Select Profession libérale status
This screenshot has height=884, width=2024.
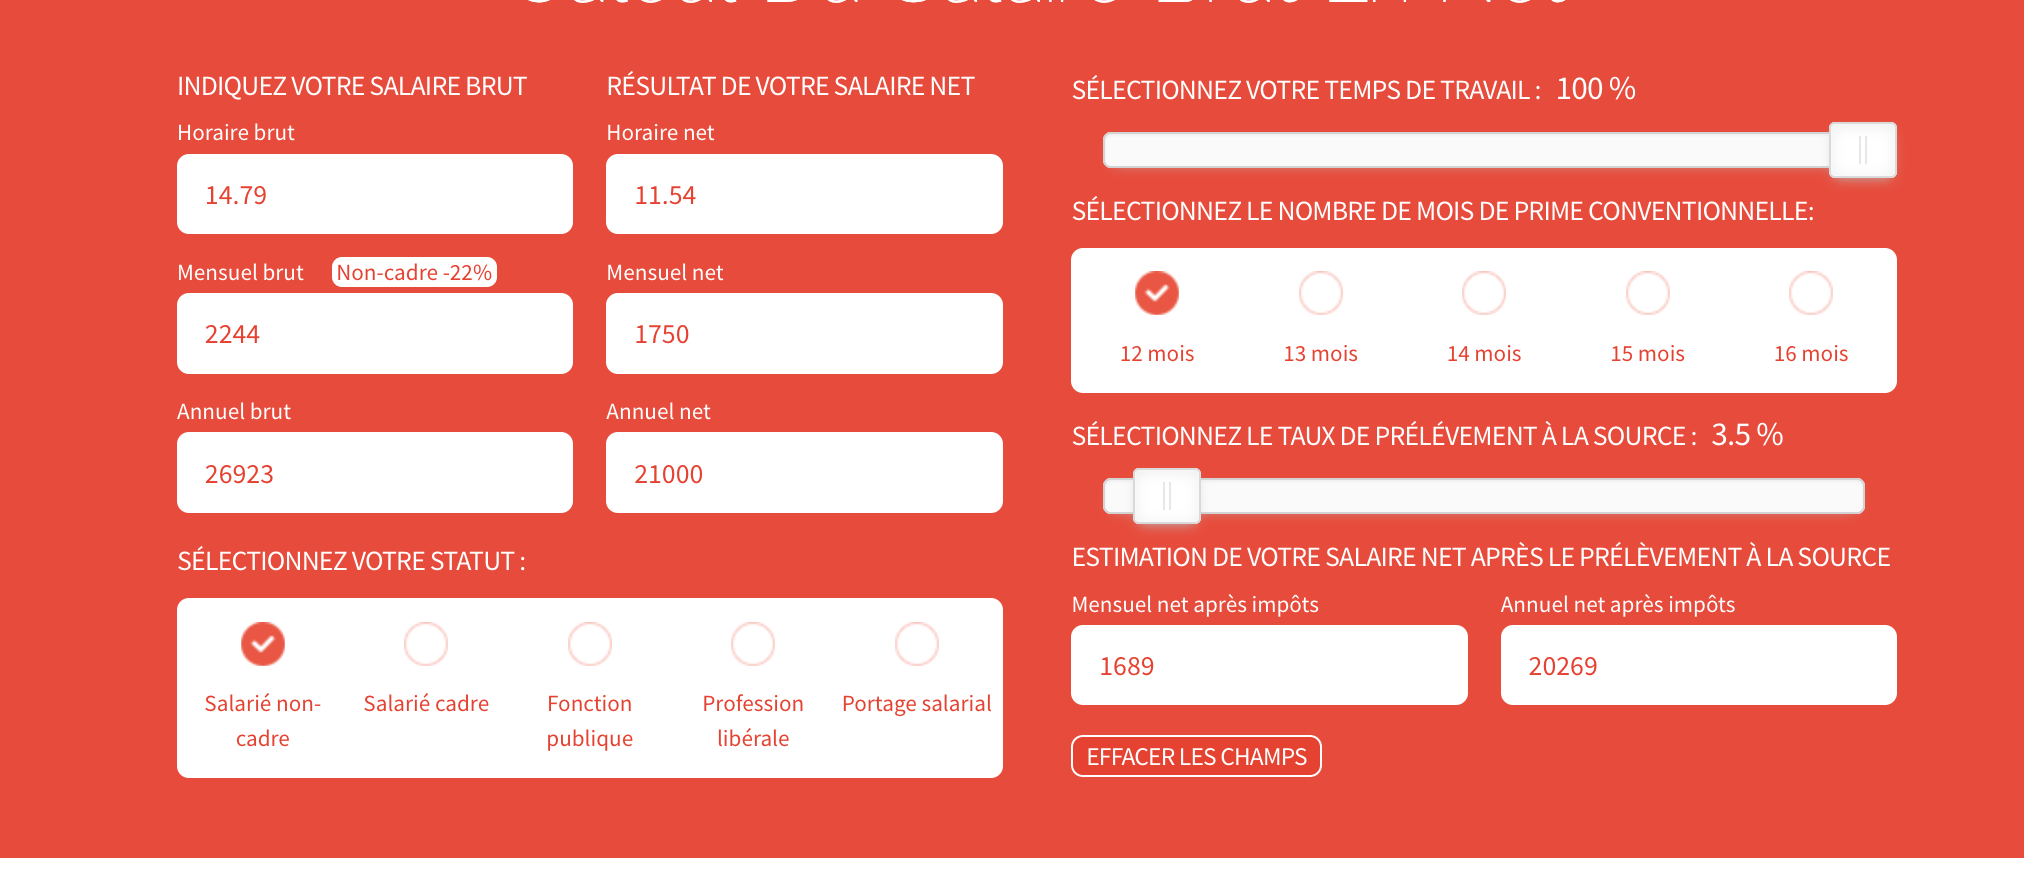753,644
